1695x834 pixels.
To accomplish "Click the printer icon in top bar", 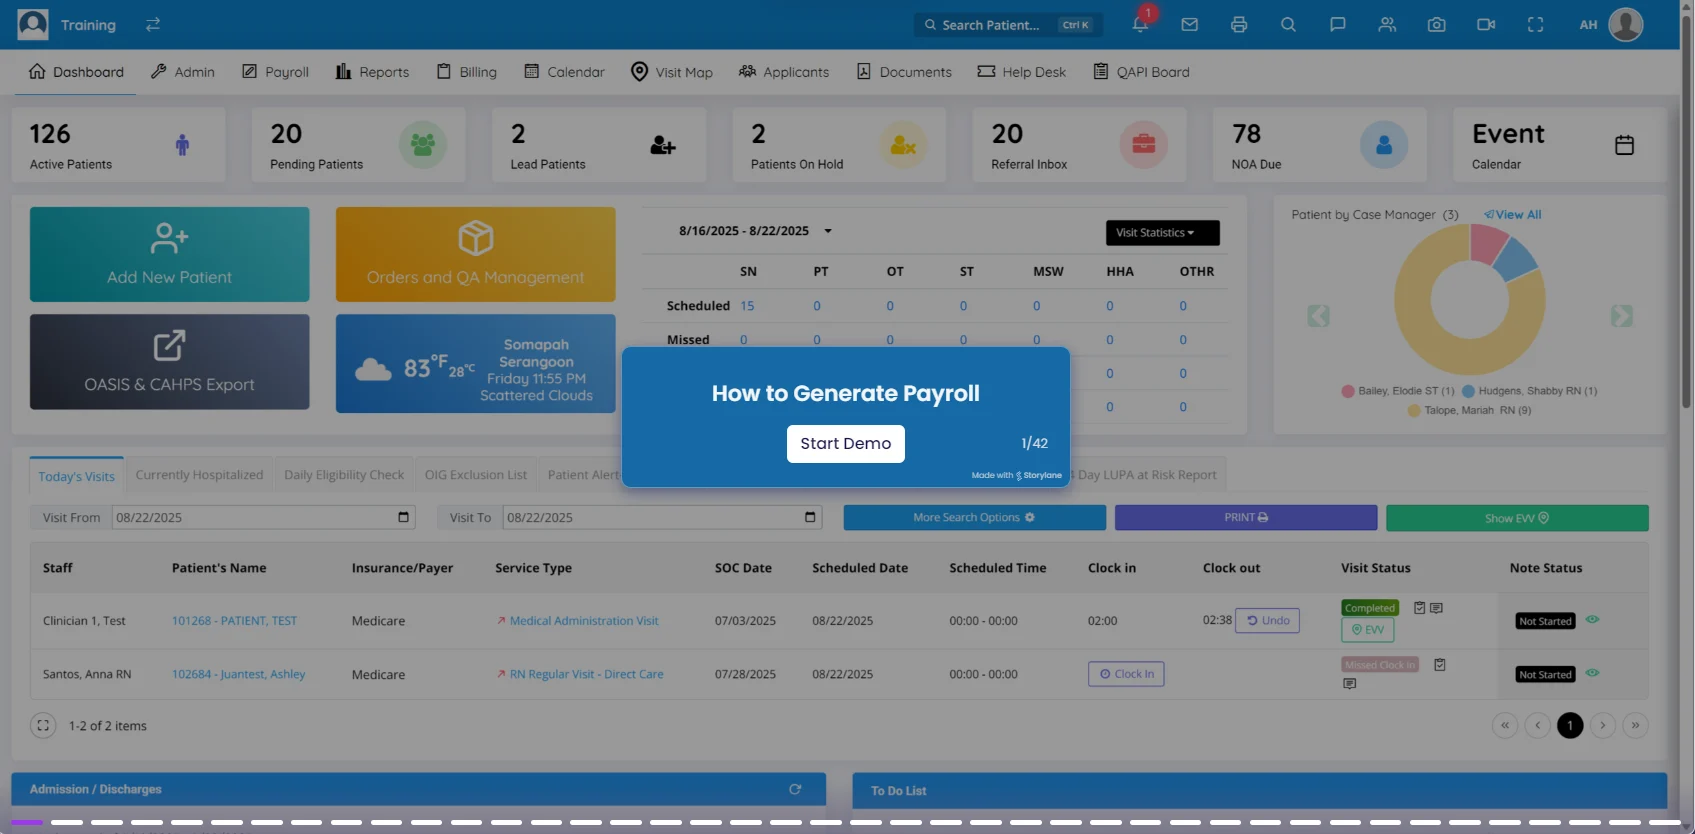I will [x=1239, y=25].
